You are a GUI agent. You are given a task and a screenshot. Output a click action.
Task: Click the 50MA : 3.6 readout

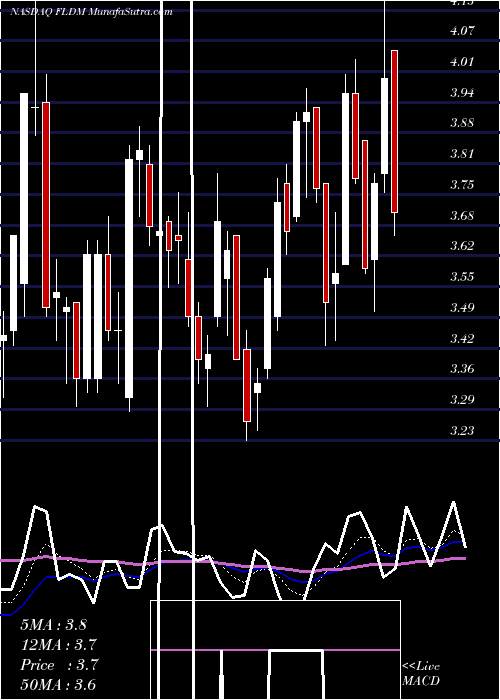point(58,685)
